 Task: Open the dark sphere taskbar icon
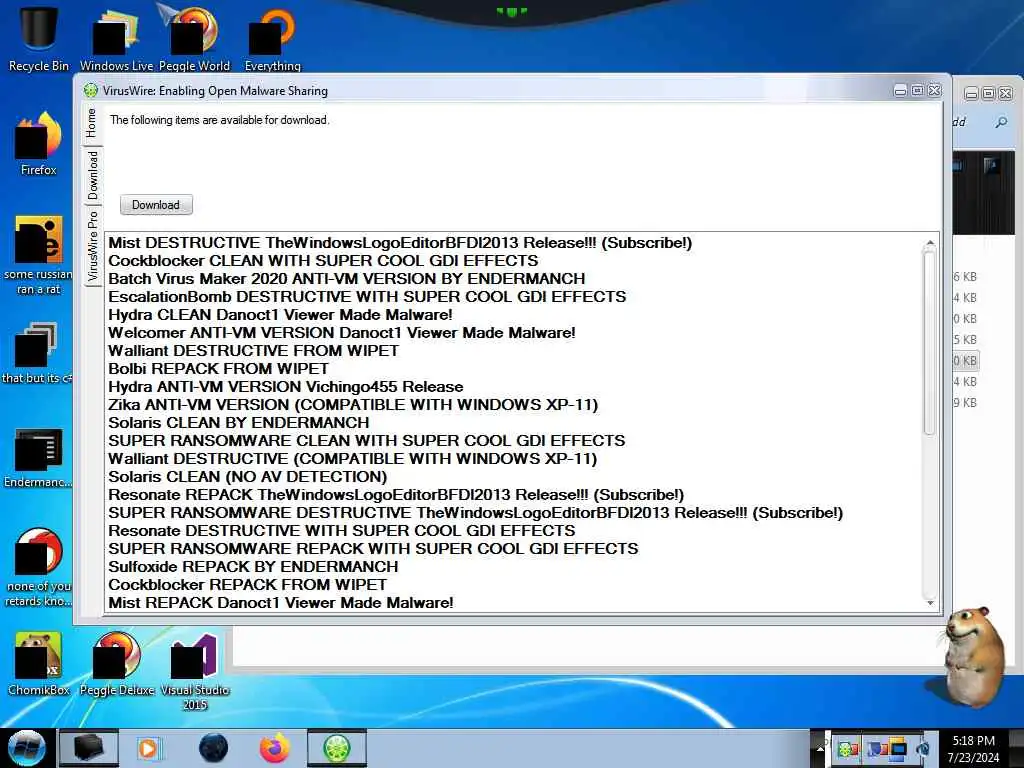213,748
